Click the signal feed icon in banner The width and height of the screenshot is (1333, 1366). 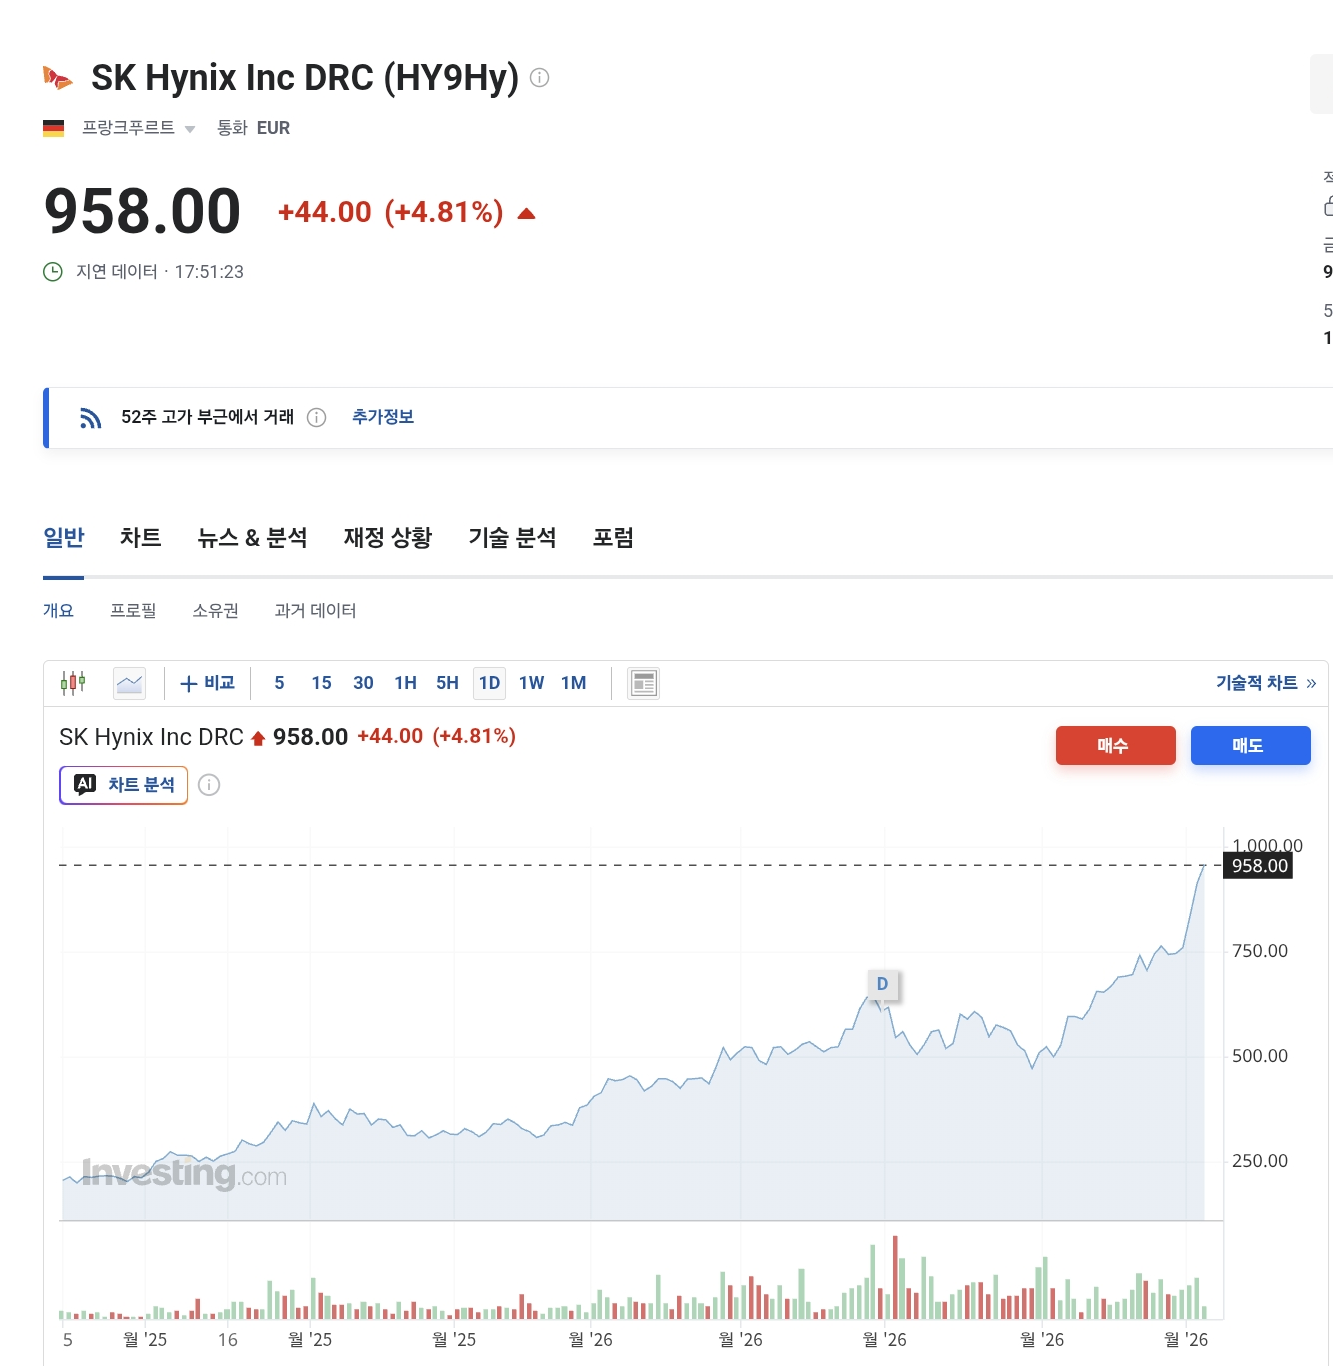[x=91, y=418]
